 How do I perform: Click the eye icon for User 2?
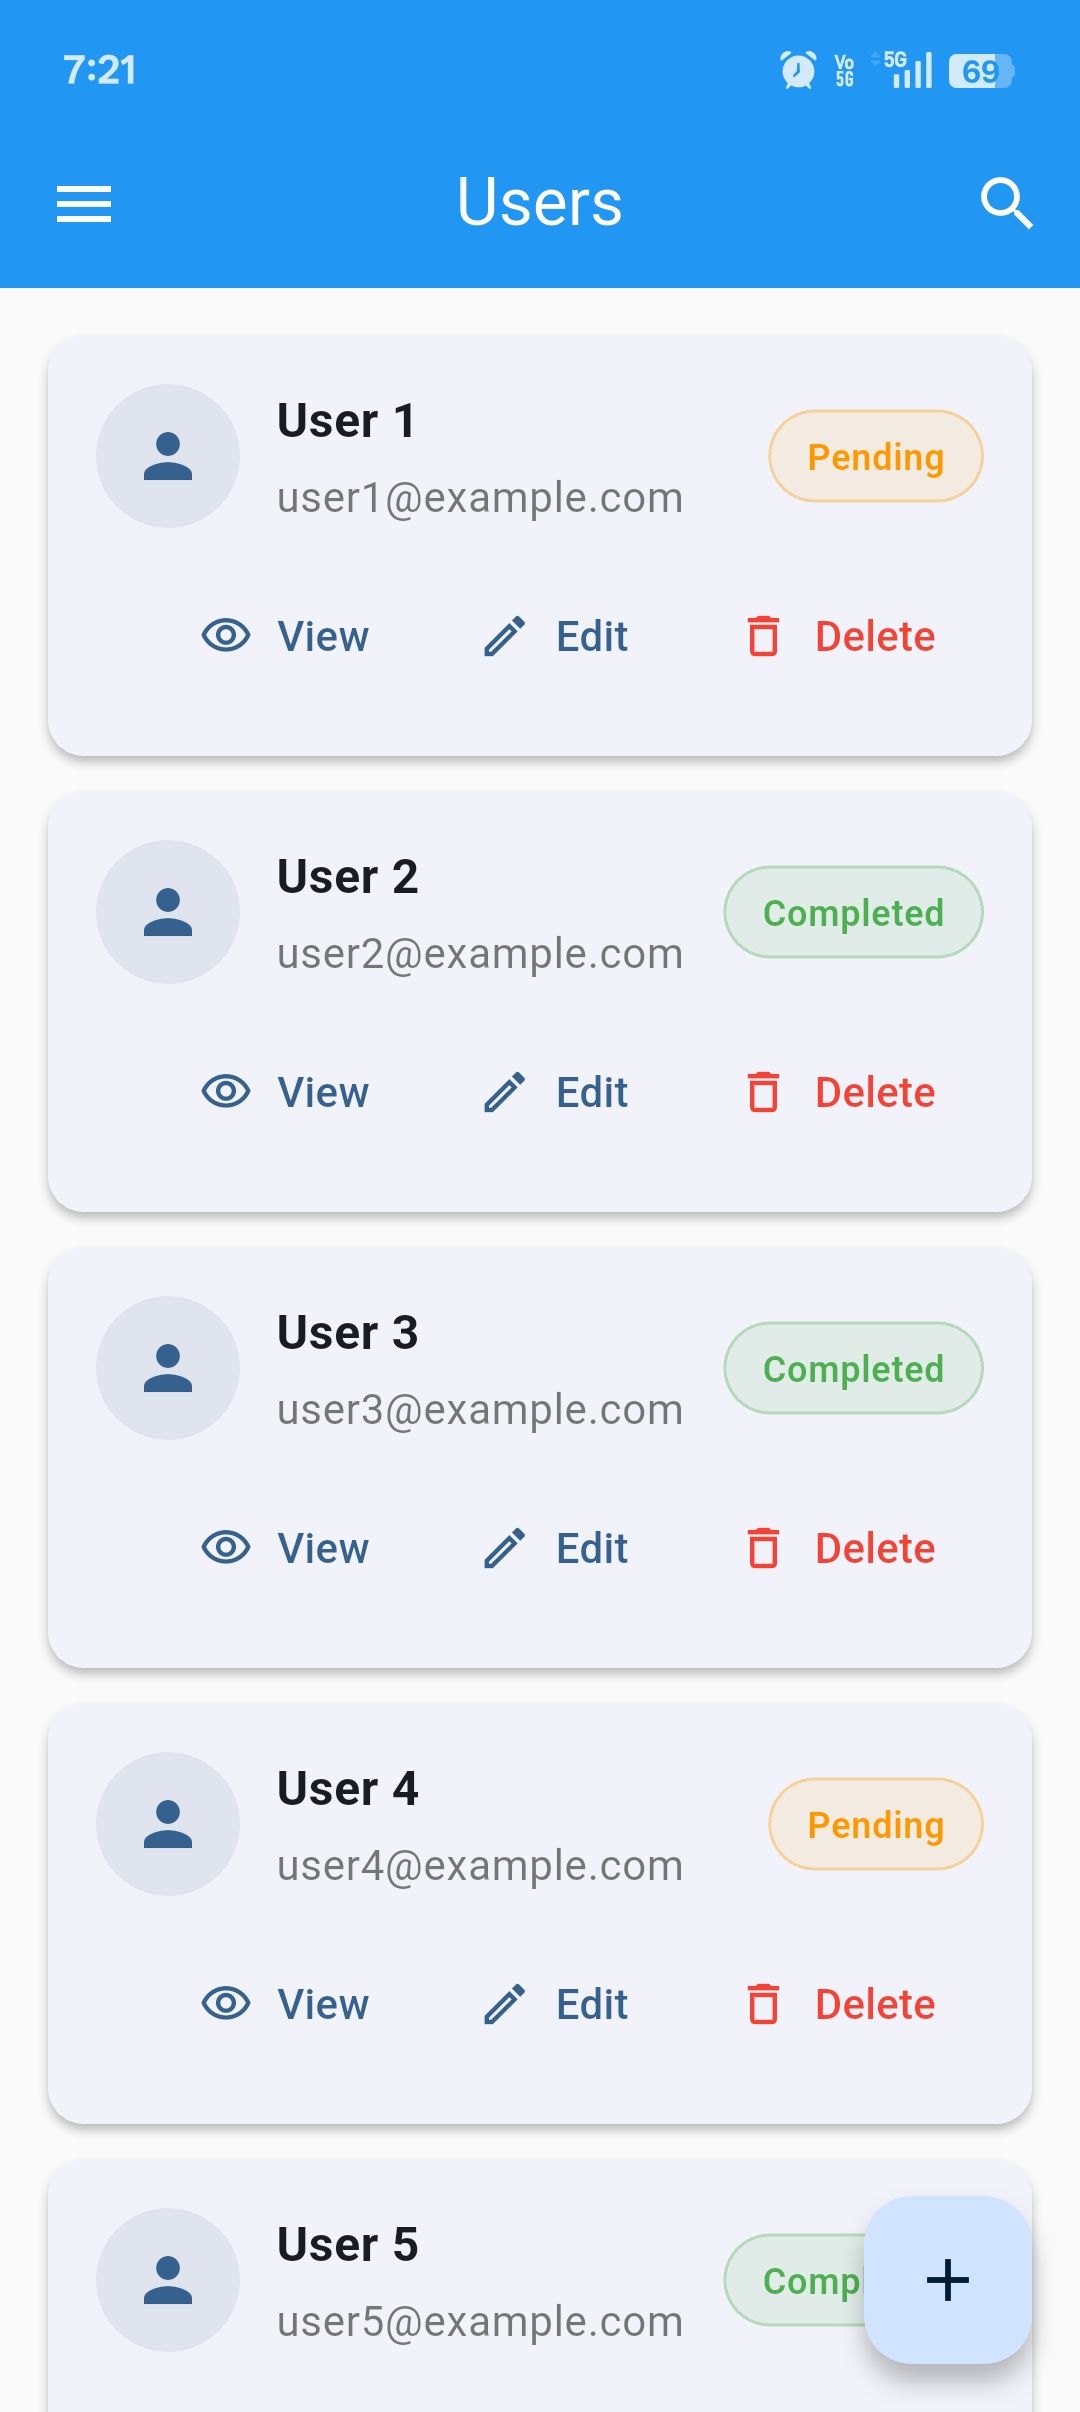click(226, 1092)
